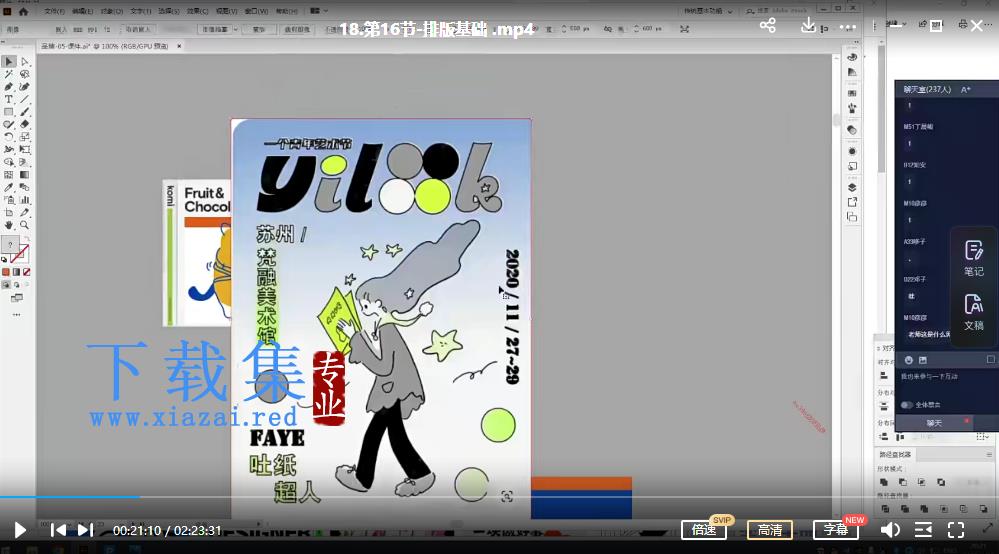Screen dimensions: 999x554
Task: Pick the Magic Wand tool
Action: coord(9,75)
